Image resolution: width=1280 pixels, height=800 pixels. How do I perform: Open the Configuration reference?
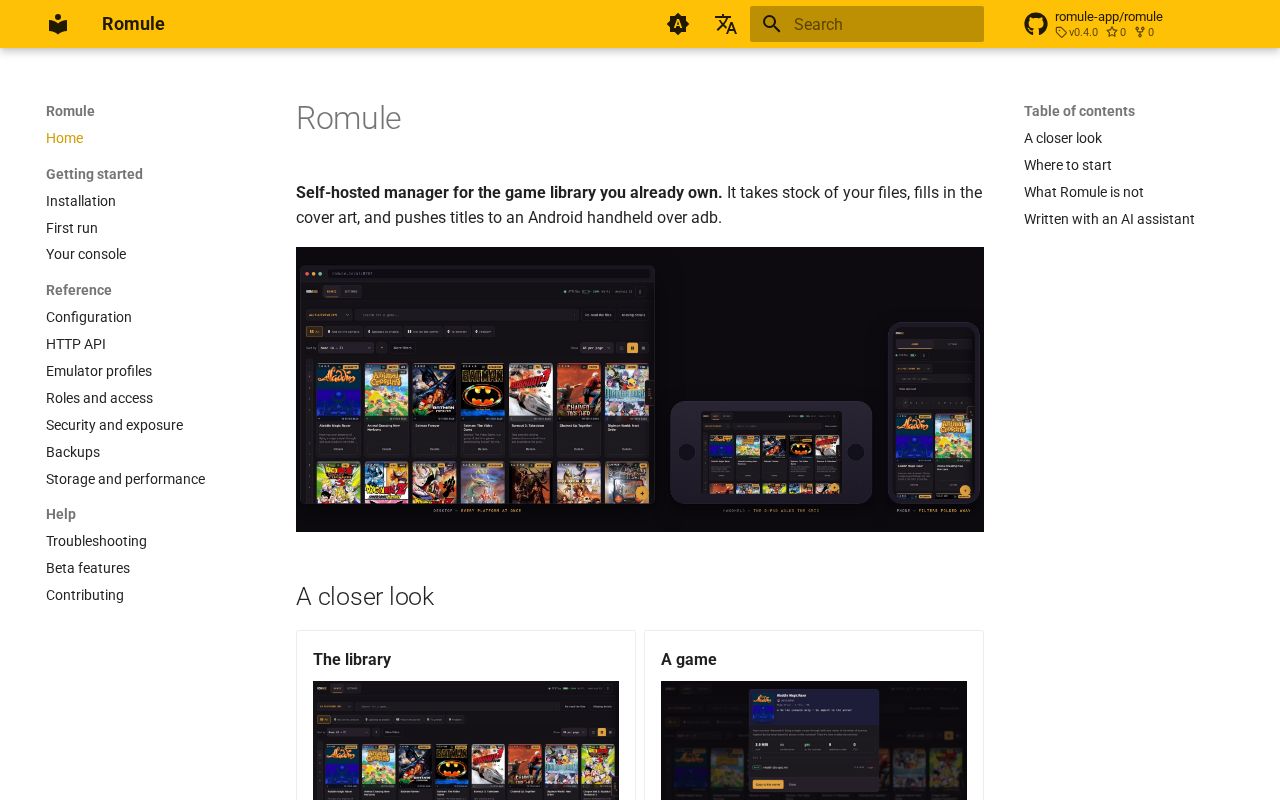[89, 317]
